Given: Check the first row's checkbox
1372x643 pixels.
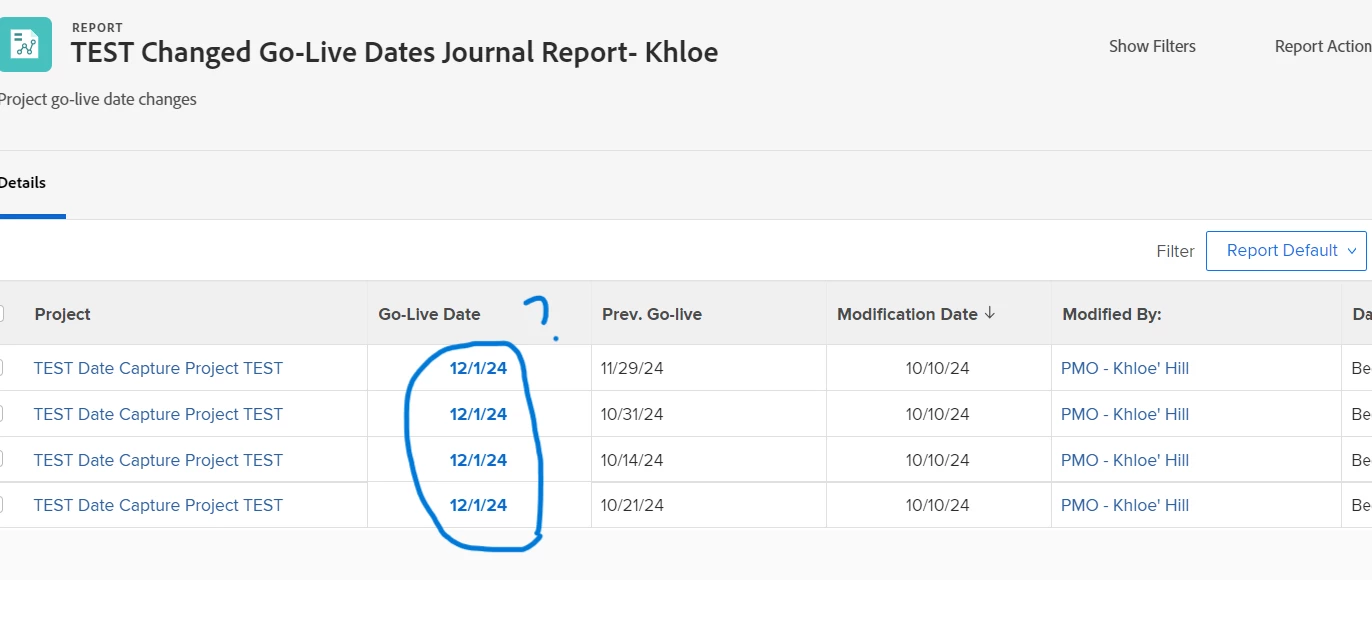Looking at the screenshot, I should 1,368.
